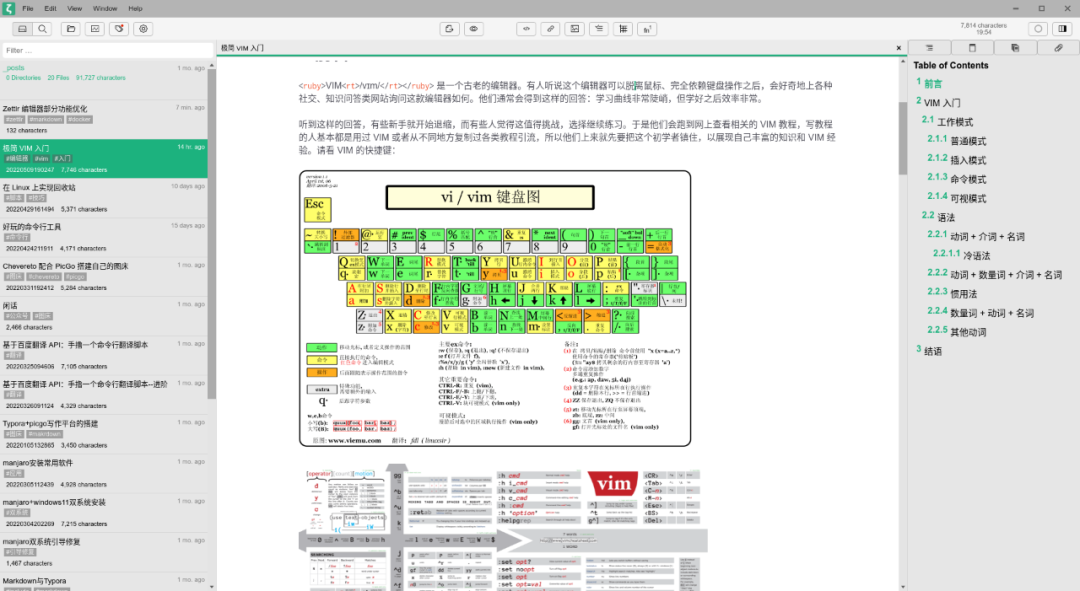Insert a comment using the code brackets icon
Viewport: 1080px width, 591px height.
tap(526, 29)
